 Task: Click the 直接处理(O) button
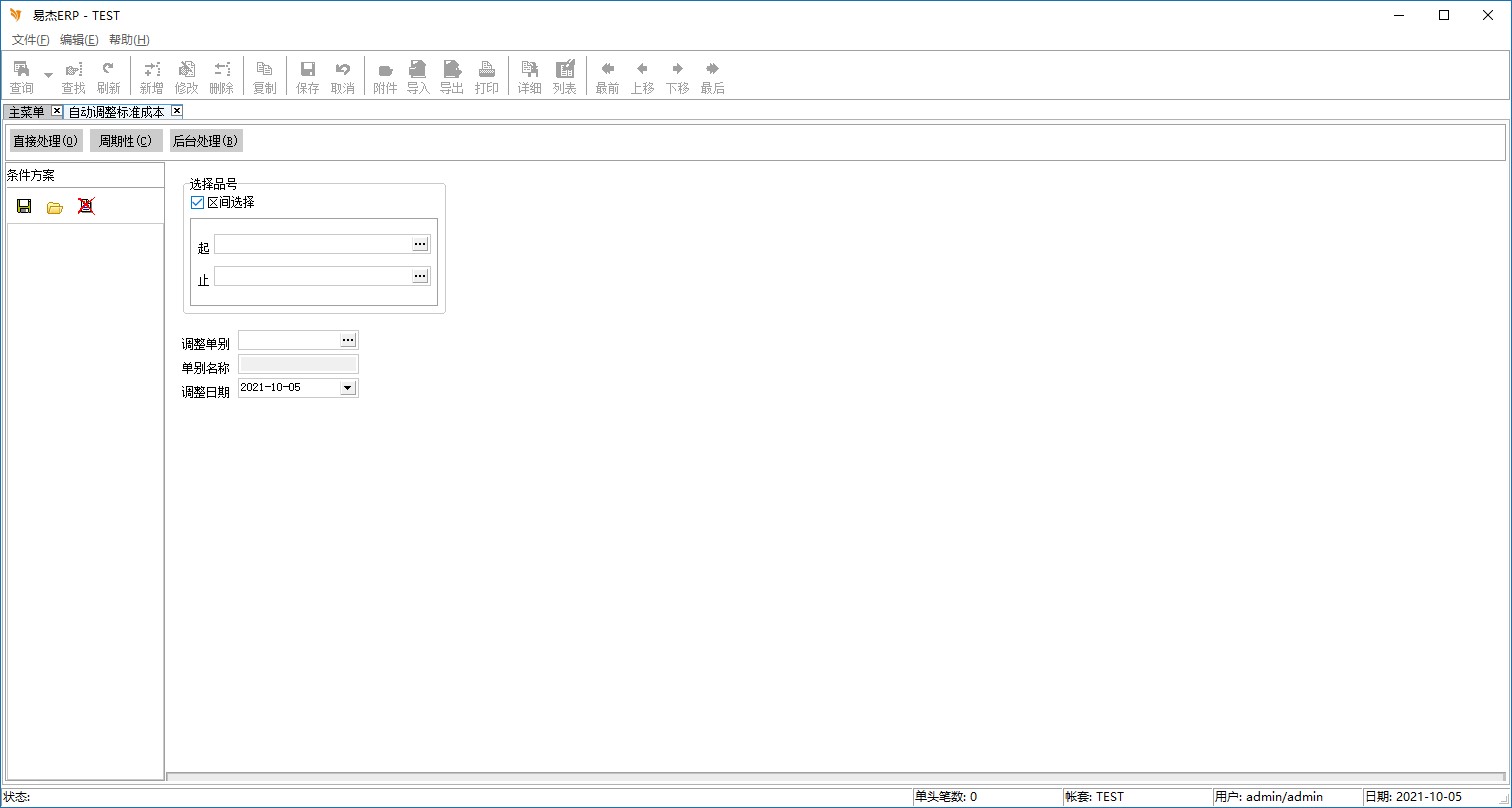(x=45, y=141)
